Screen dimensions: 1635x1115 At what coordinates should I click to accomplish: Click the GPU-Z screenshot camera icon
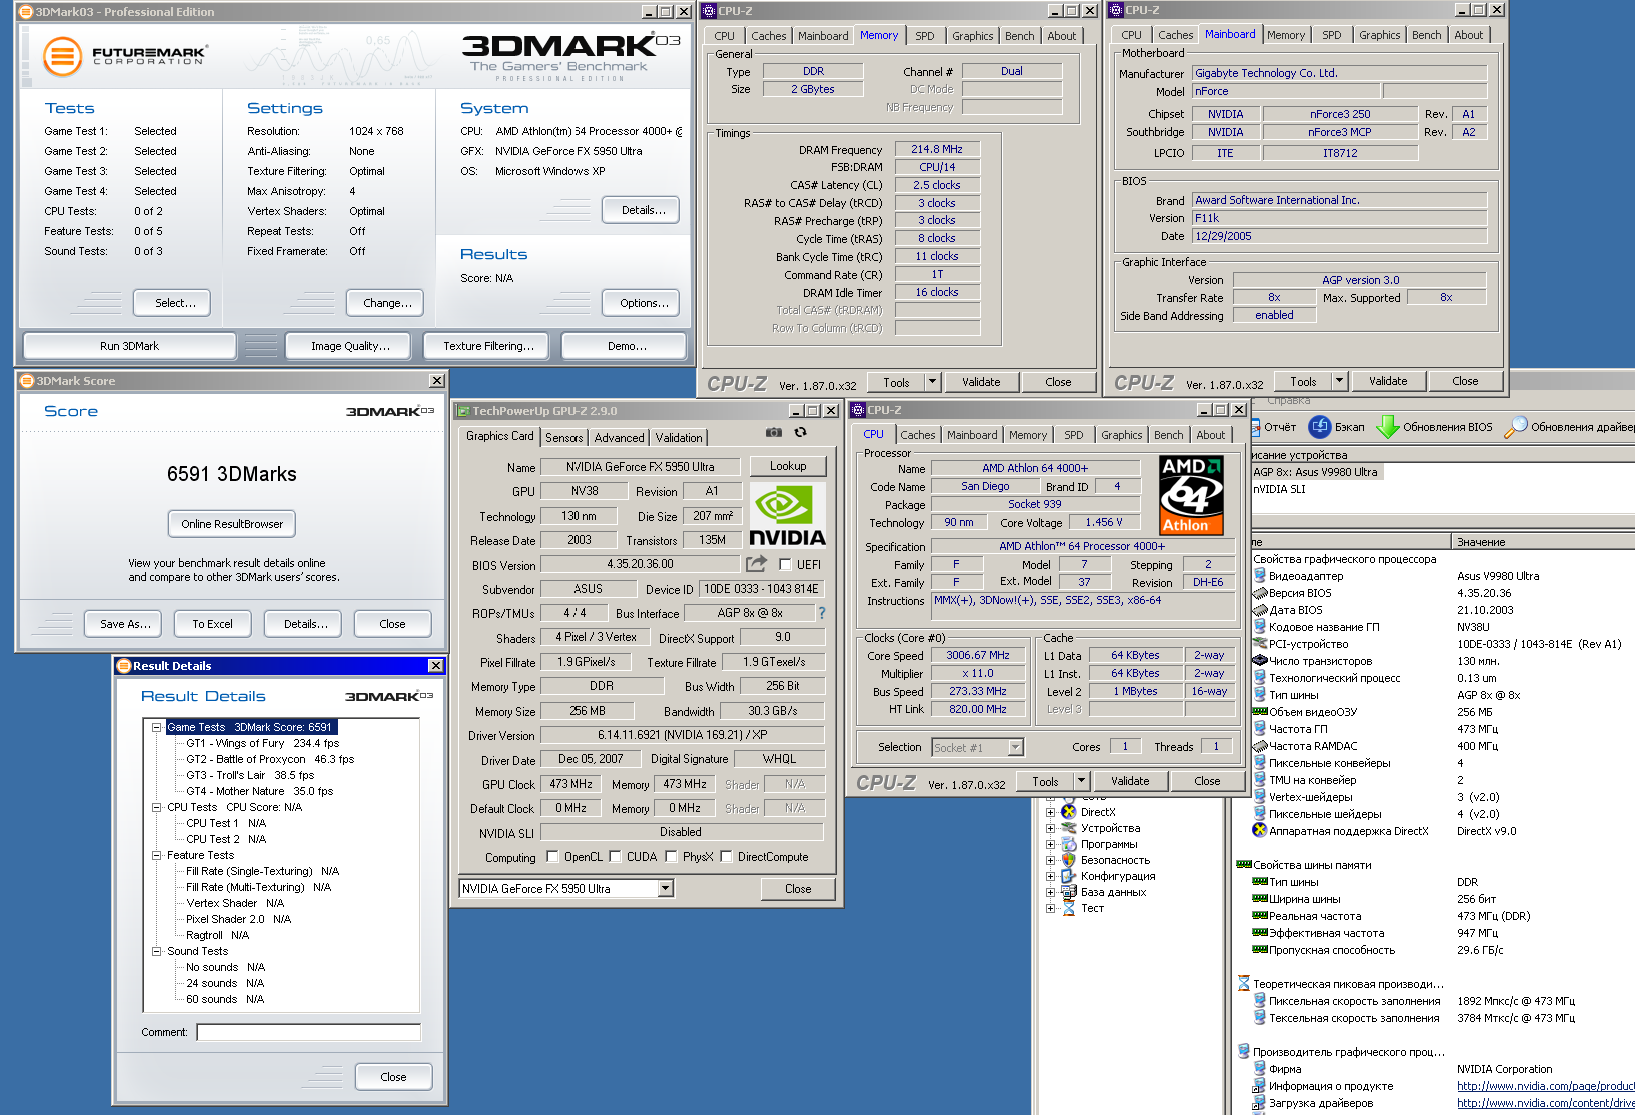tap(773, 433)
